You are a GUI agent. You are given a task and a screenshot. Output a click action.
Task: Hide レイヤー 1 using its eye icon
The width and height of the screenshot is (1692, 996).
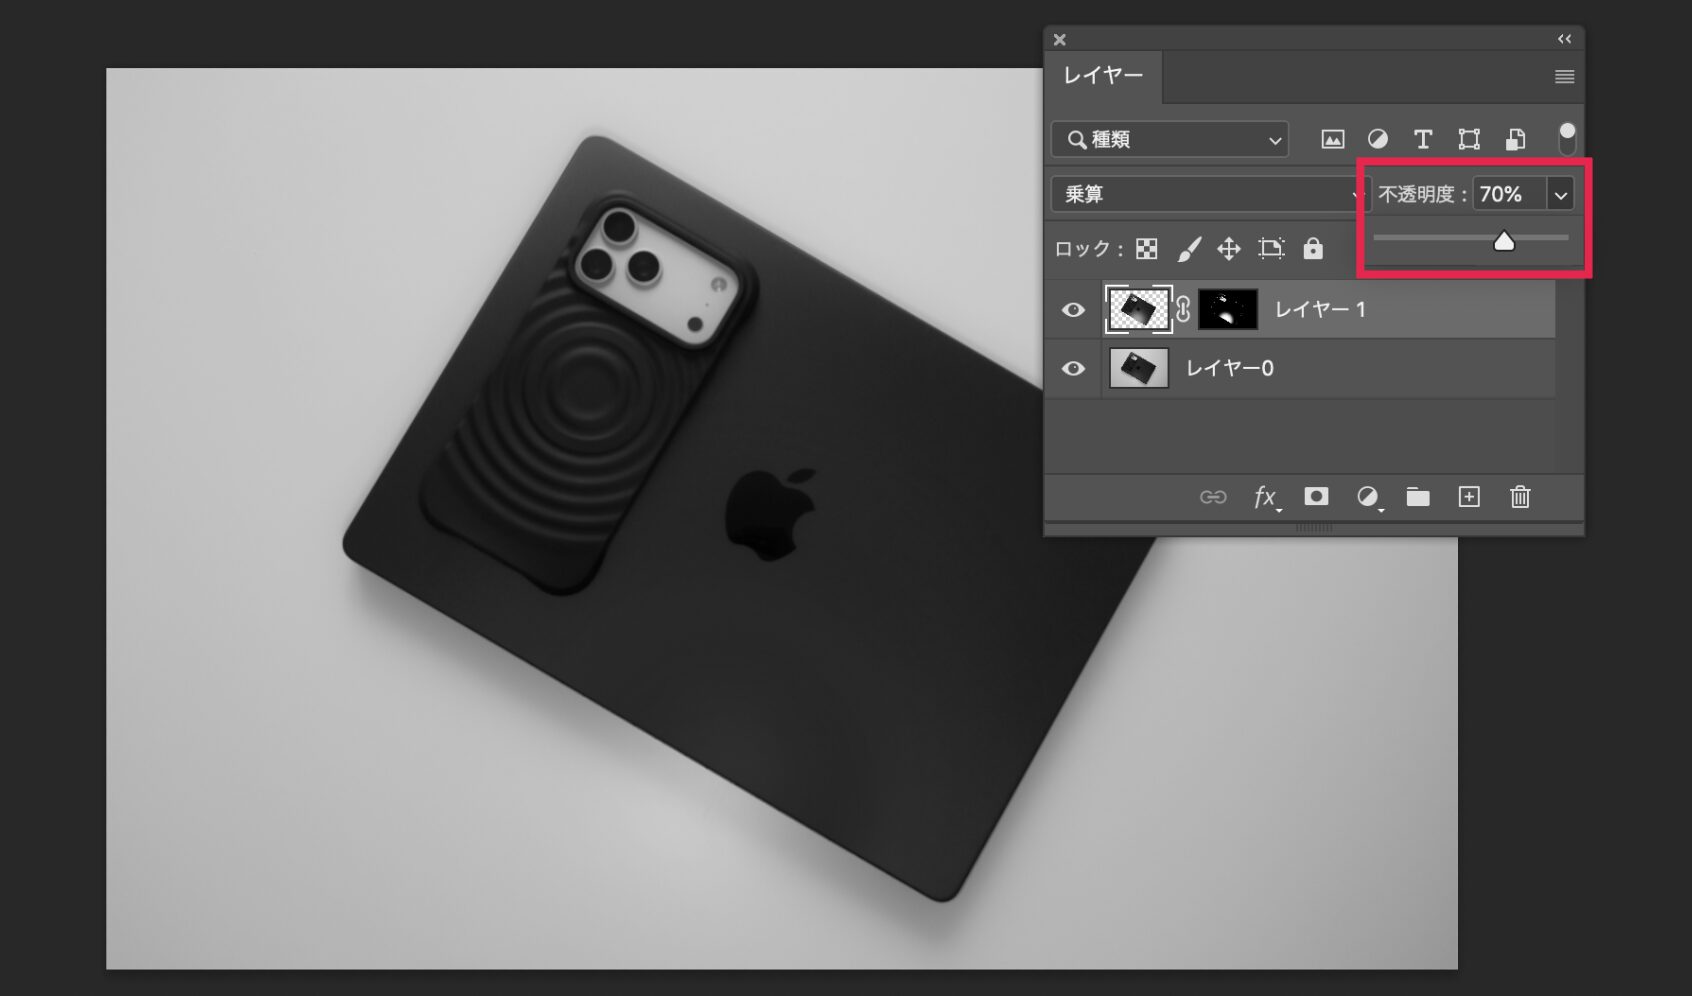click(x=1073, y=310)
